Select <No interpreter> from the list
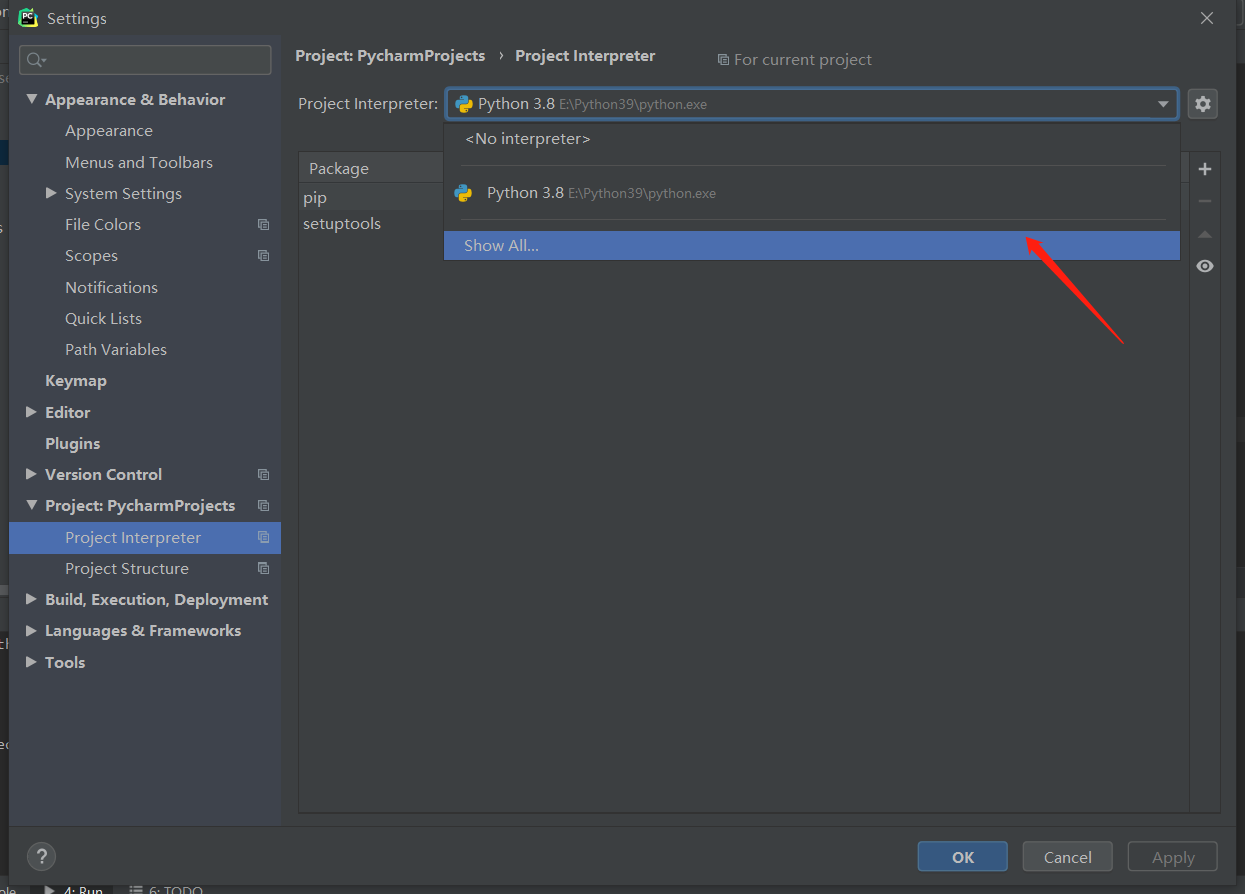Image resolution: width=1245 pixels, height=894 pixels. 812,139
